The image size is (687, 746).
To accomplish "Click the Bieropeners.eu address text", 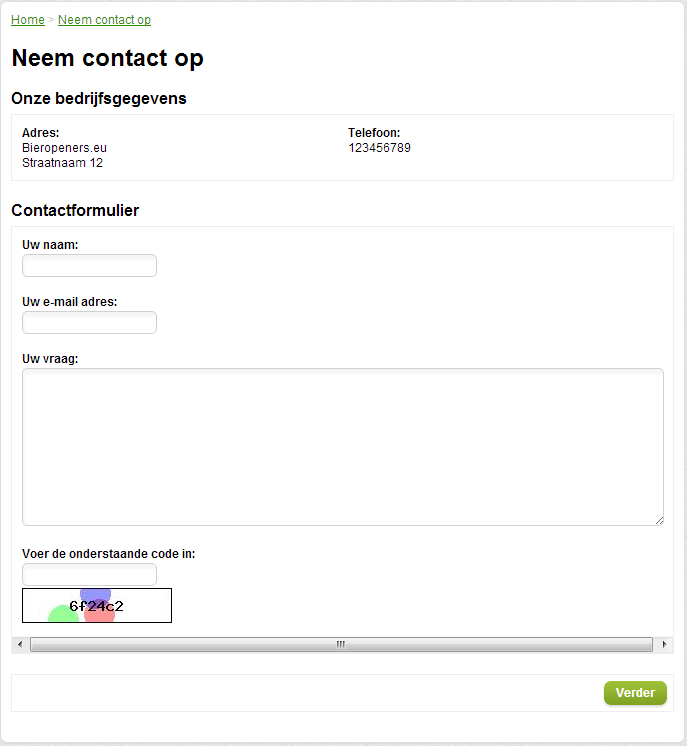I will 64,148.
